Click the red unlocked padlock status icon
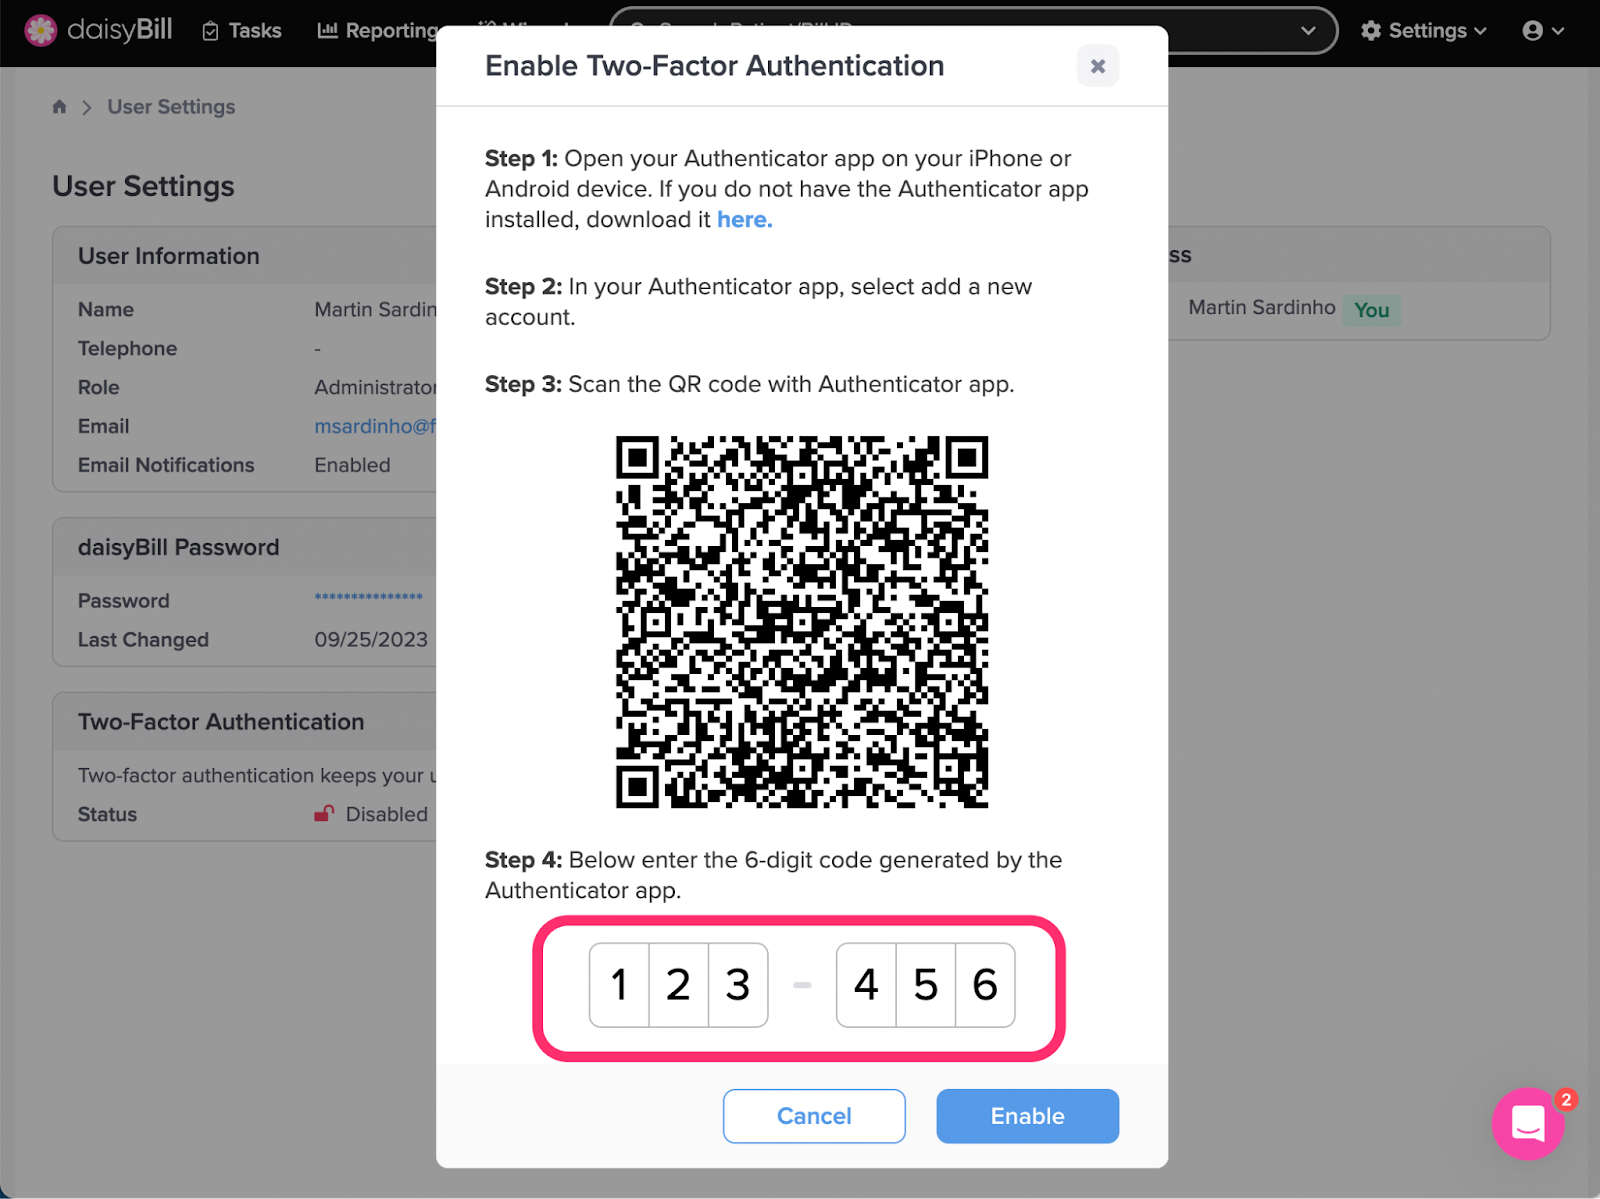 [324, 814]
